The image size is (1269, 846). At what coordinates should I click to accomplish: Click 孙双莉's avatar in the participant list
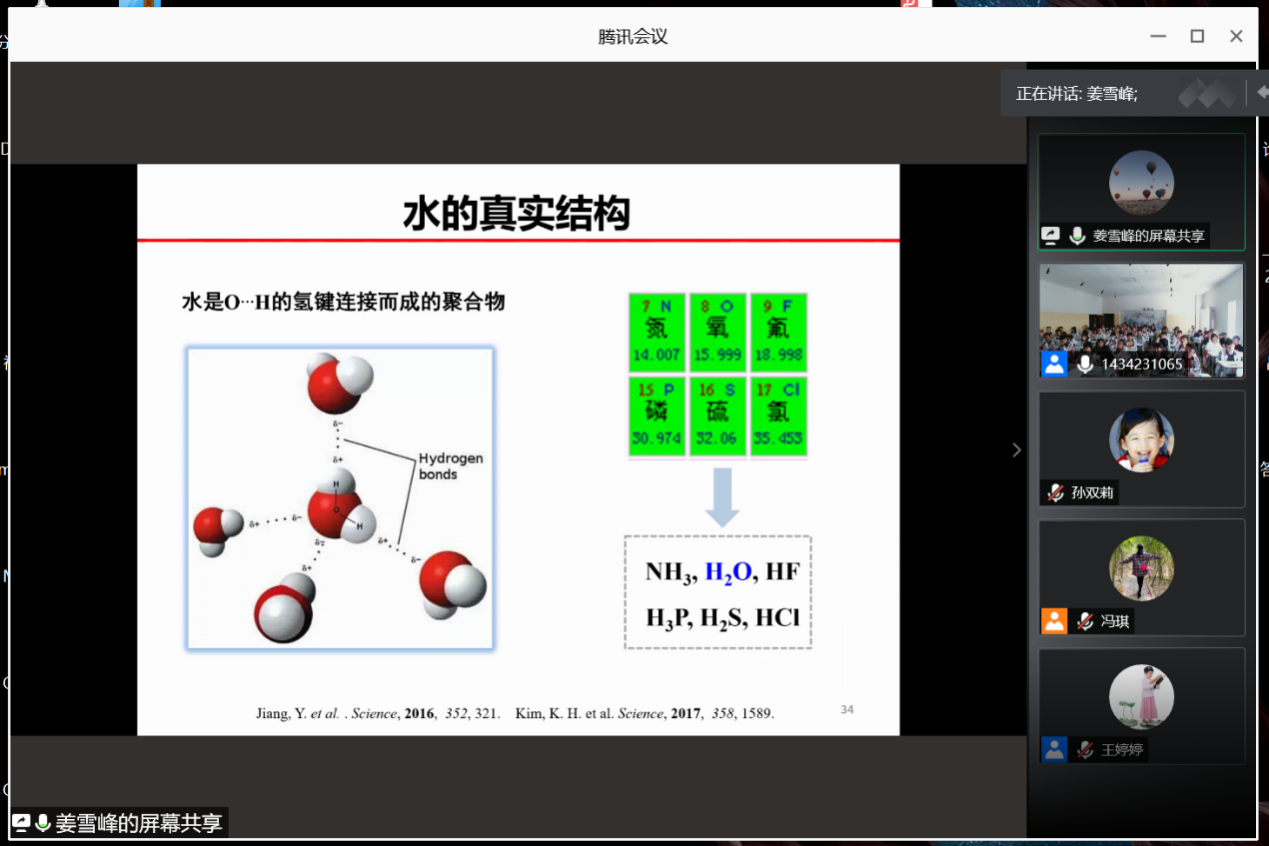(1141, 440)
